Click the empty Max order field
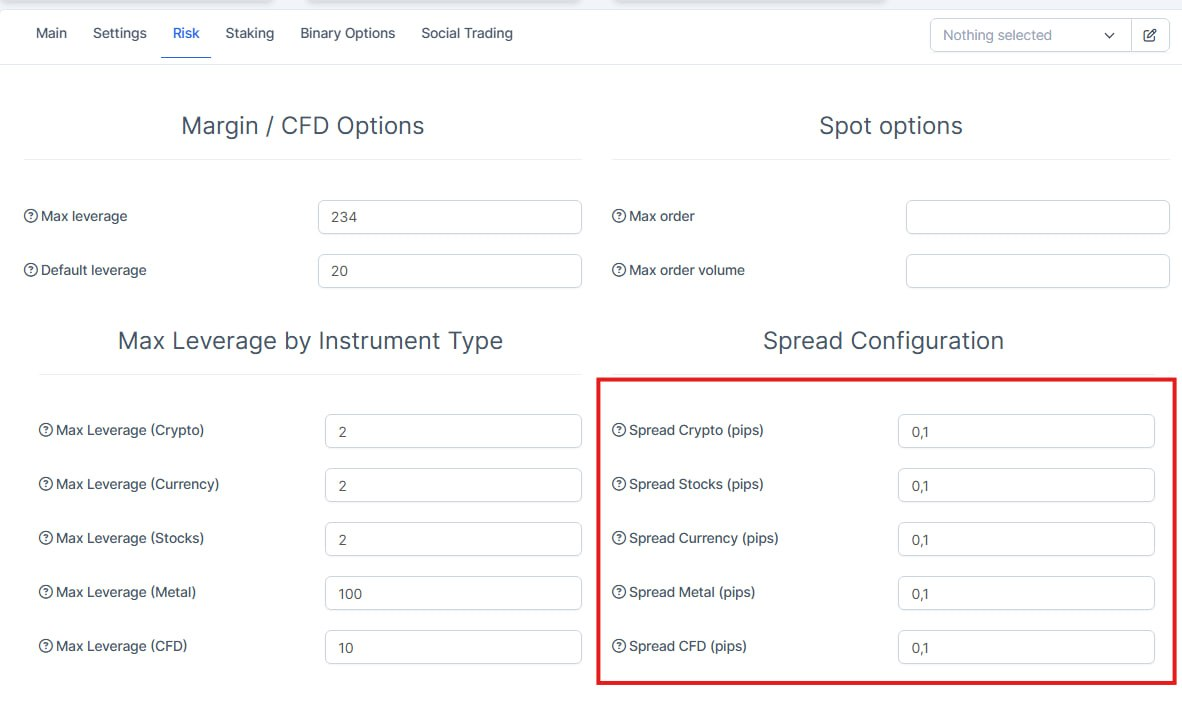This screenshot has width=1182, height=702. point(1037,217)
